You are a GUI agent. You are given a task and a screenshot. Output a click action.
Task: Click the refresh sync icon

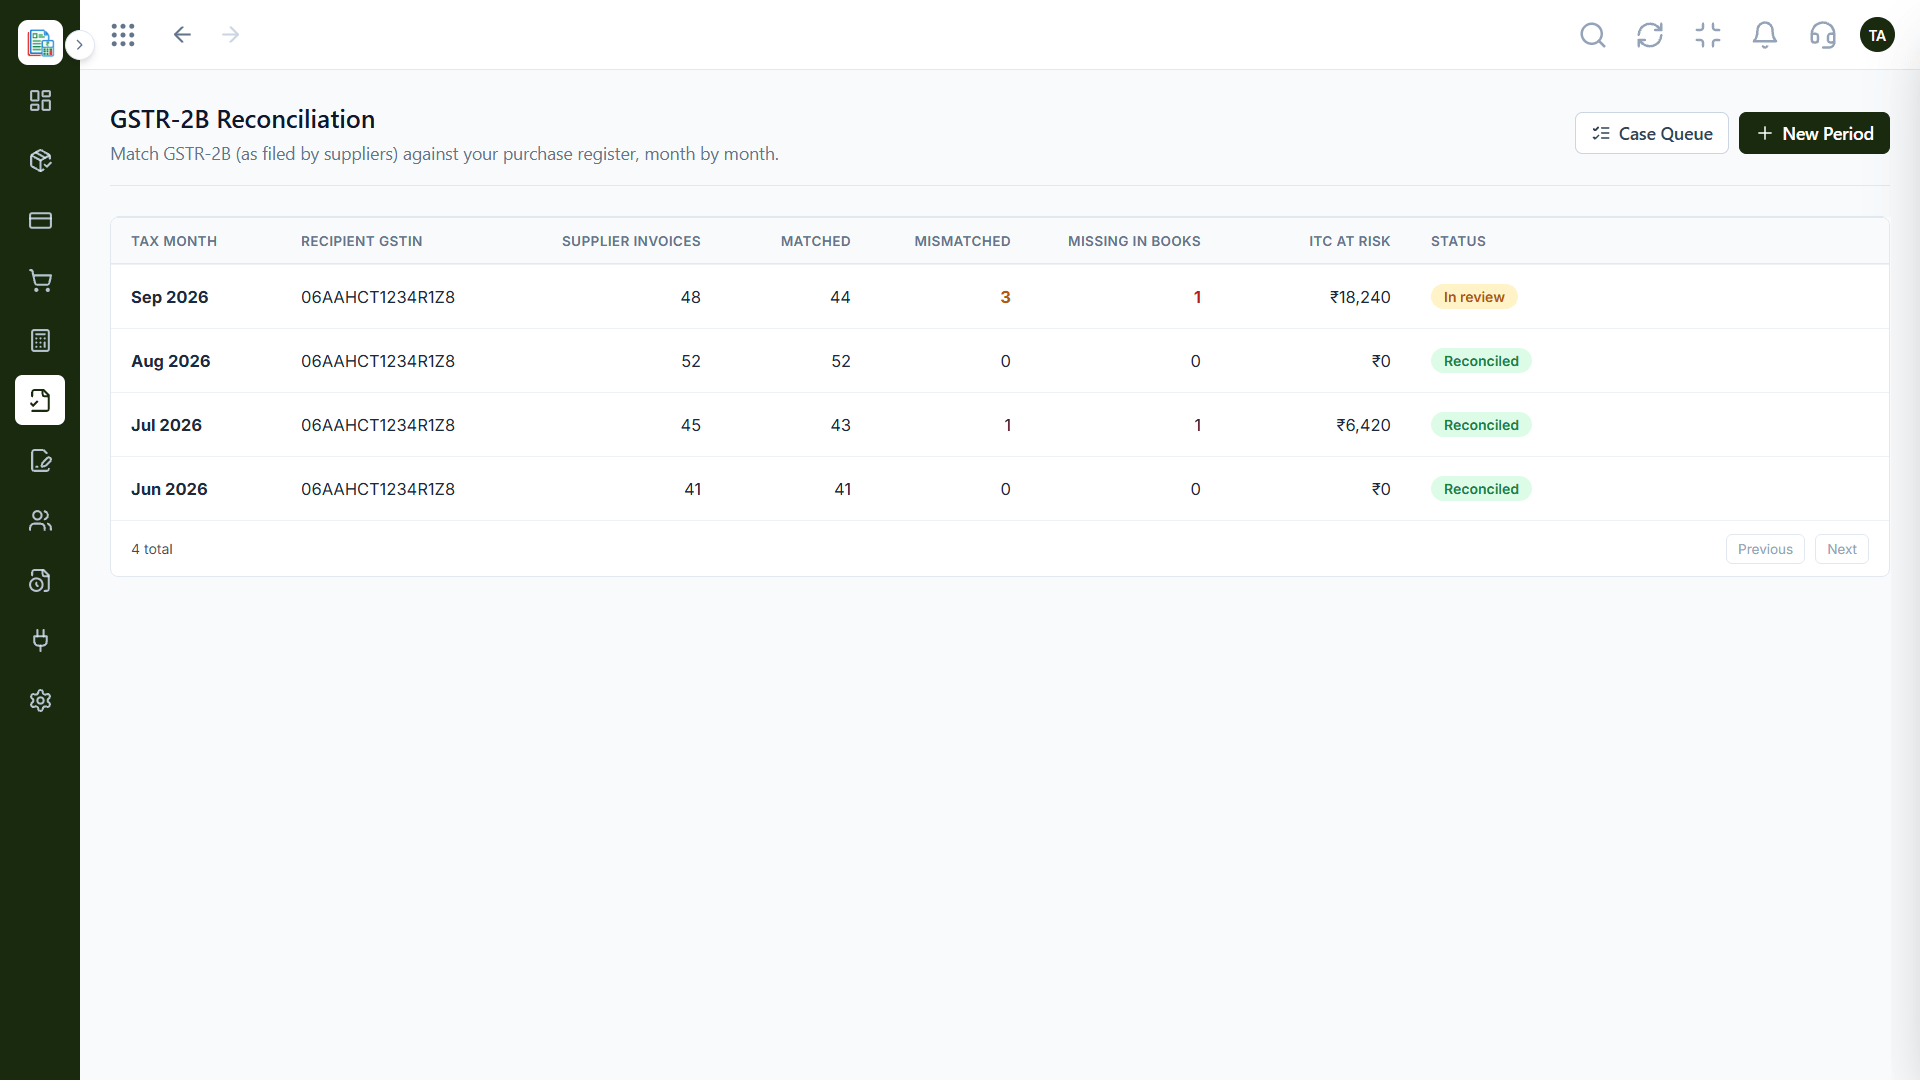point(1650,36)
